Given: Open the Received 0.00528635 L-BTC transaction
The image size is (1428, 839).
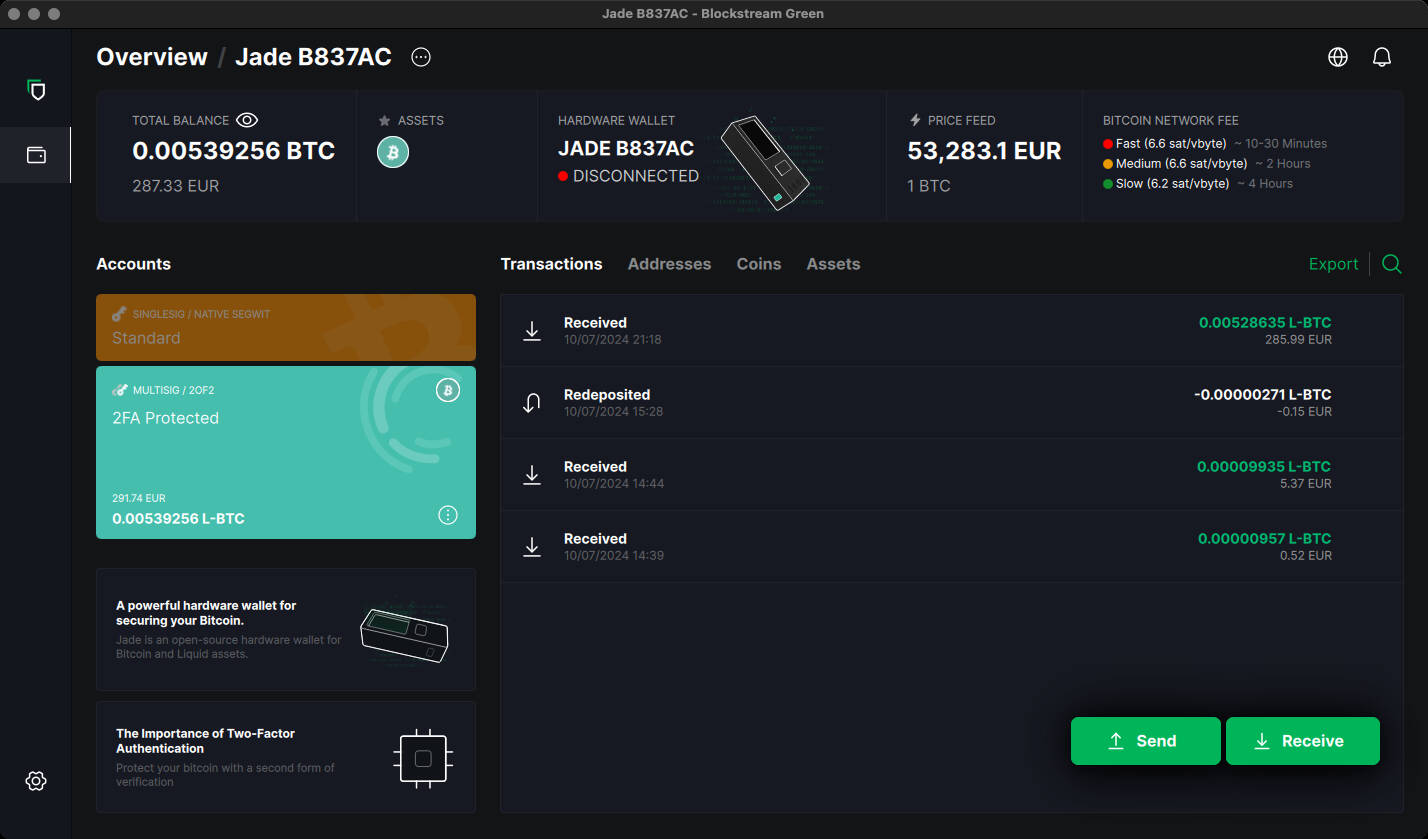Looking at the screenshot, I should [951, 331].
